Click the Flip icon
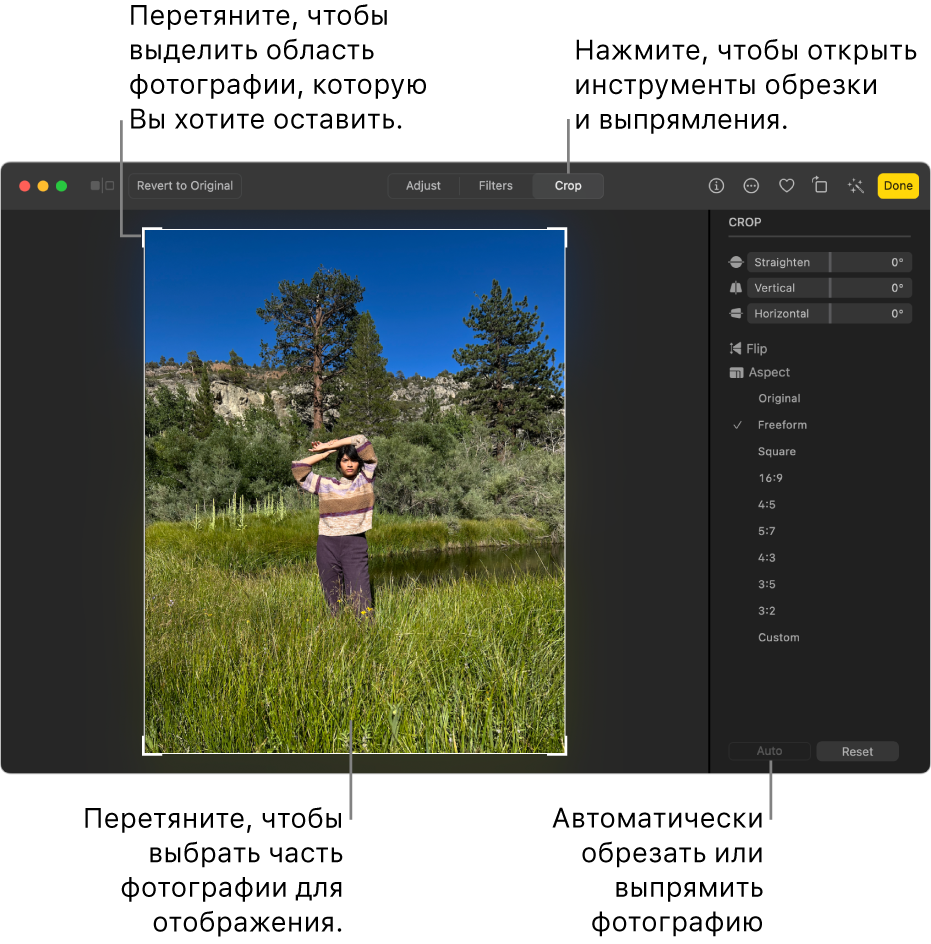 tap(735, 349)
